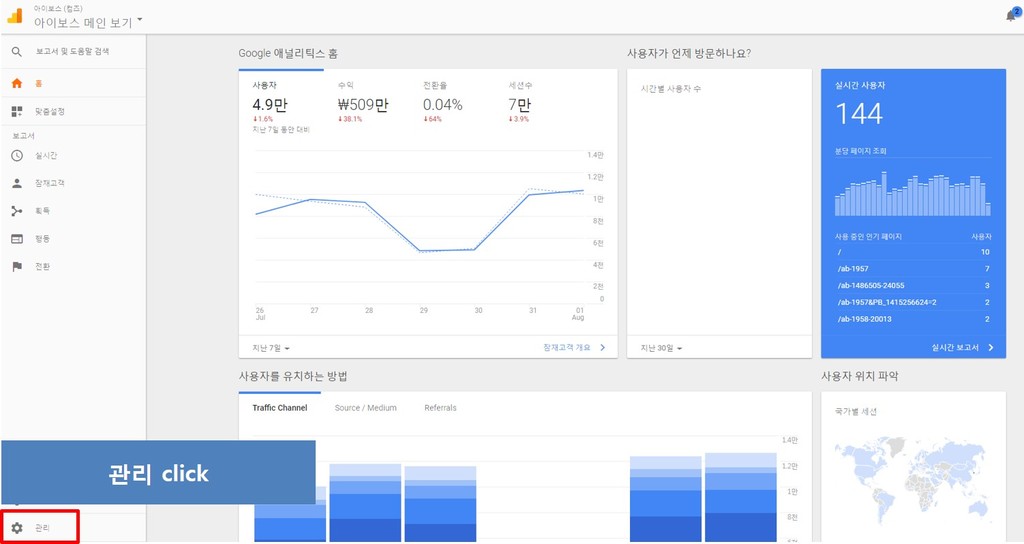
Task: Click the 실시간 clock icon
Action: click(x=17, y=155)
